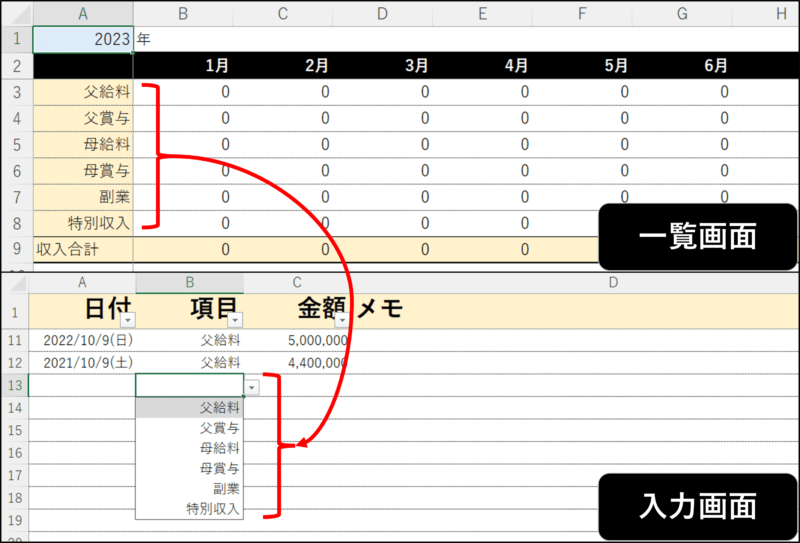Select the amount cell 5,000,000
Image resolution: width=800 pixels, height=543 pixels.
coord(297,340)
